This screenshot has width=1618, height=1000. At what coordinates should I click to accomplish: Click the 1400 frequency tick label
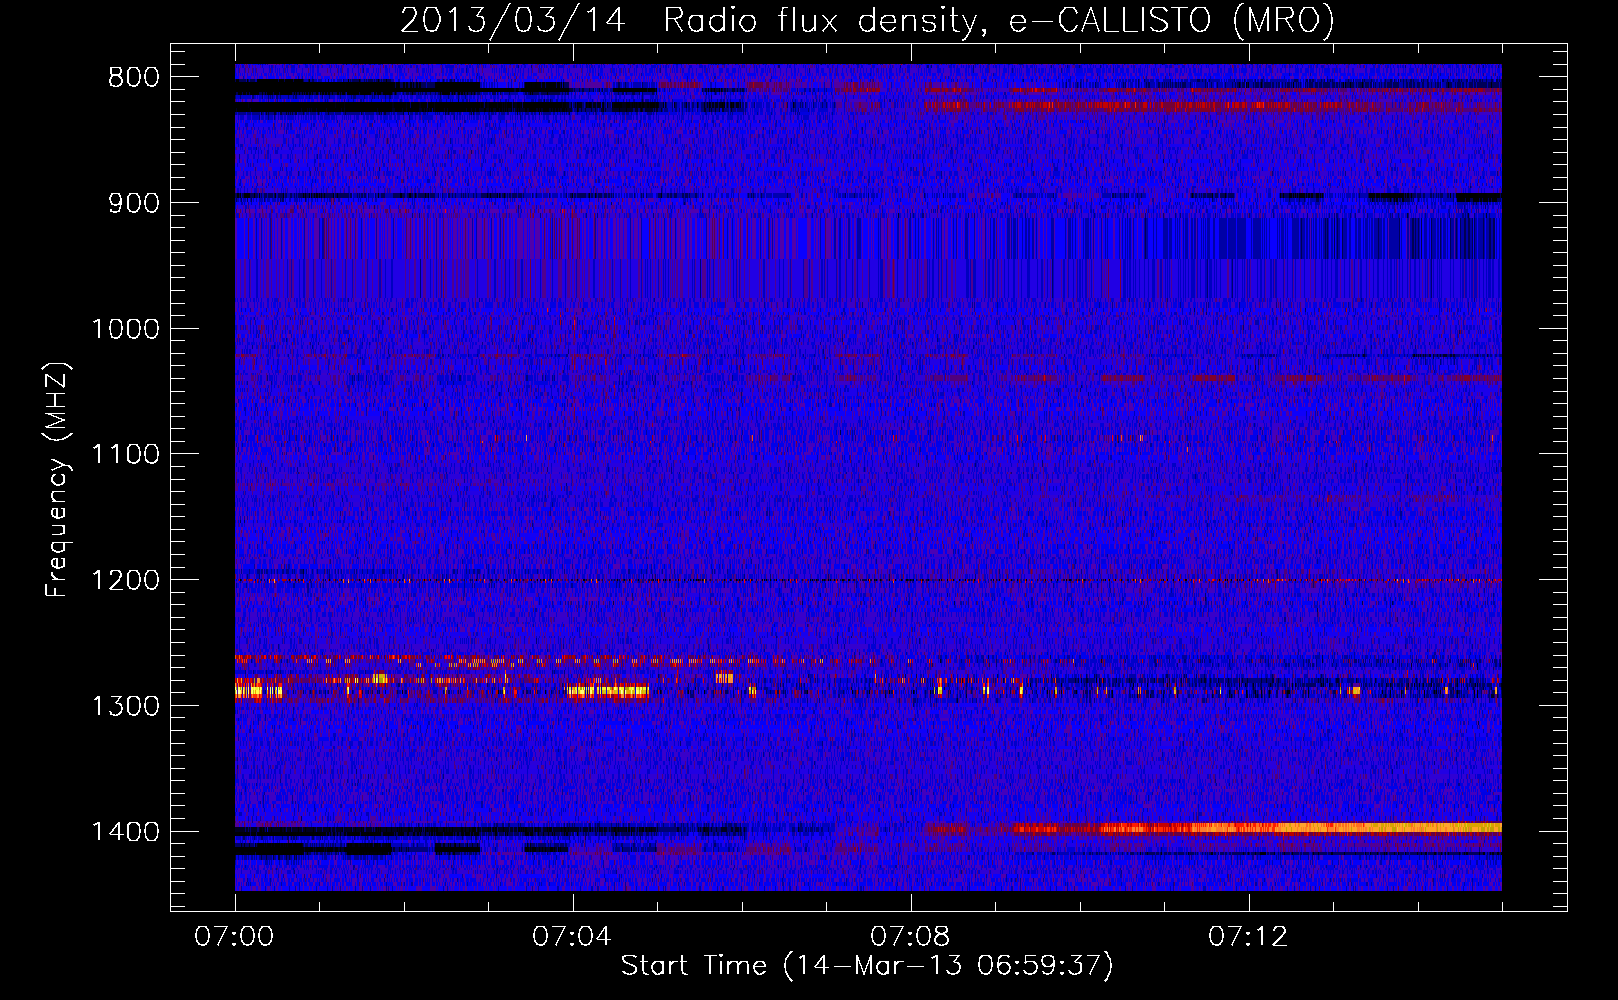(x=125, y=832)
